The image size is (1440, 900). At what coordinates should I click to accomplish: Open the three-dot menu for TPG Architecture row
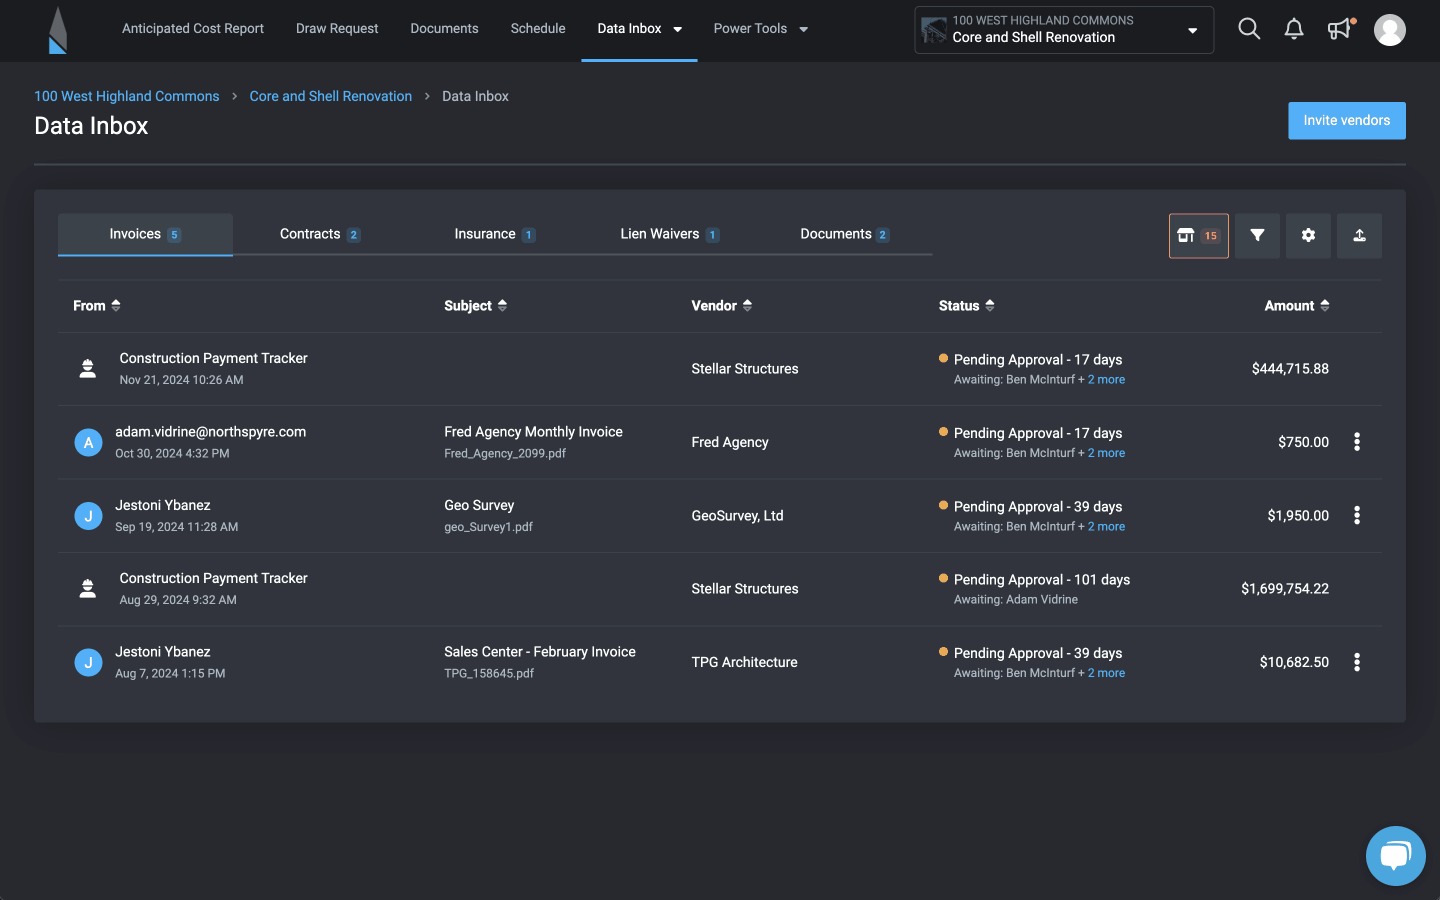(1357, 662)
